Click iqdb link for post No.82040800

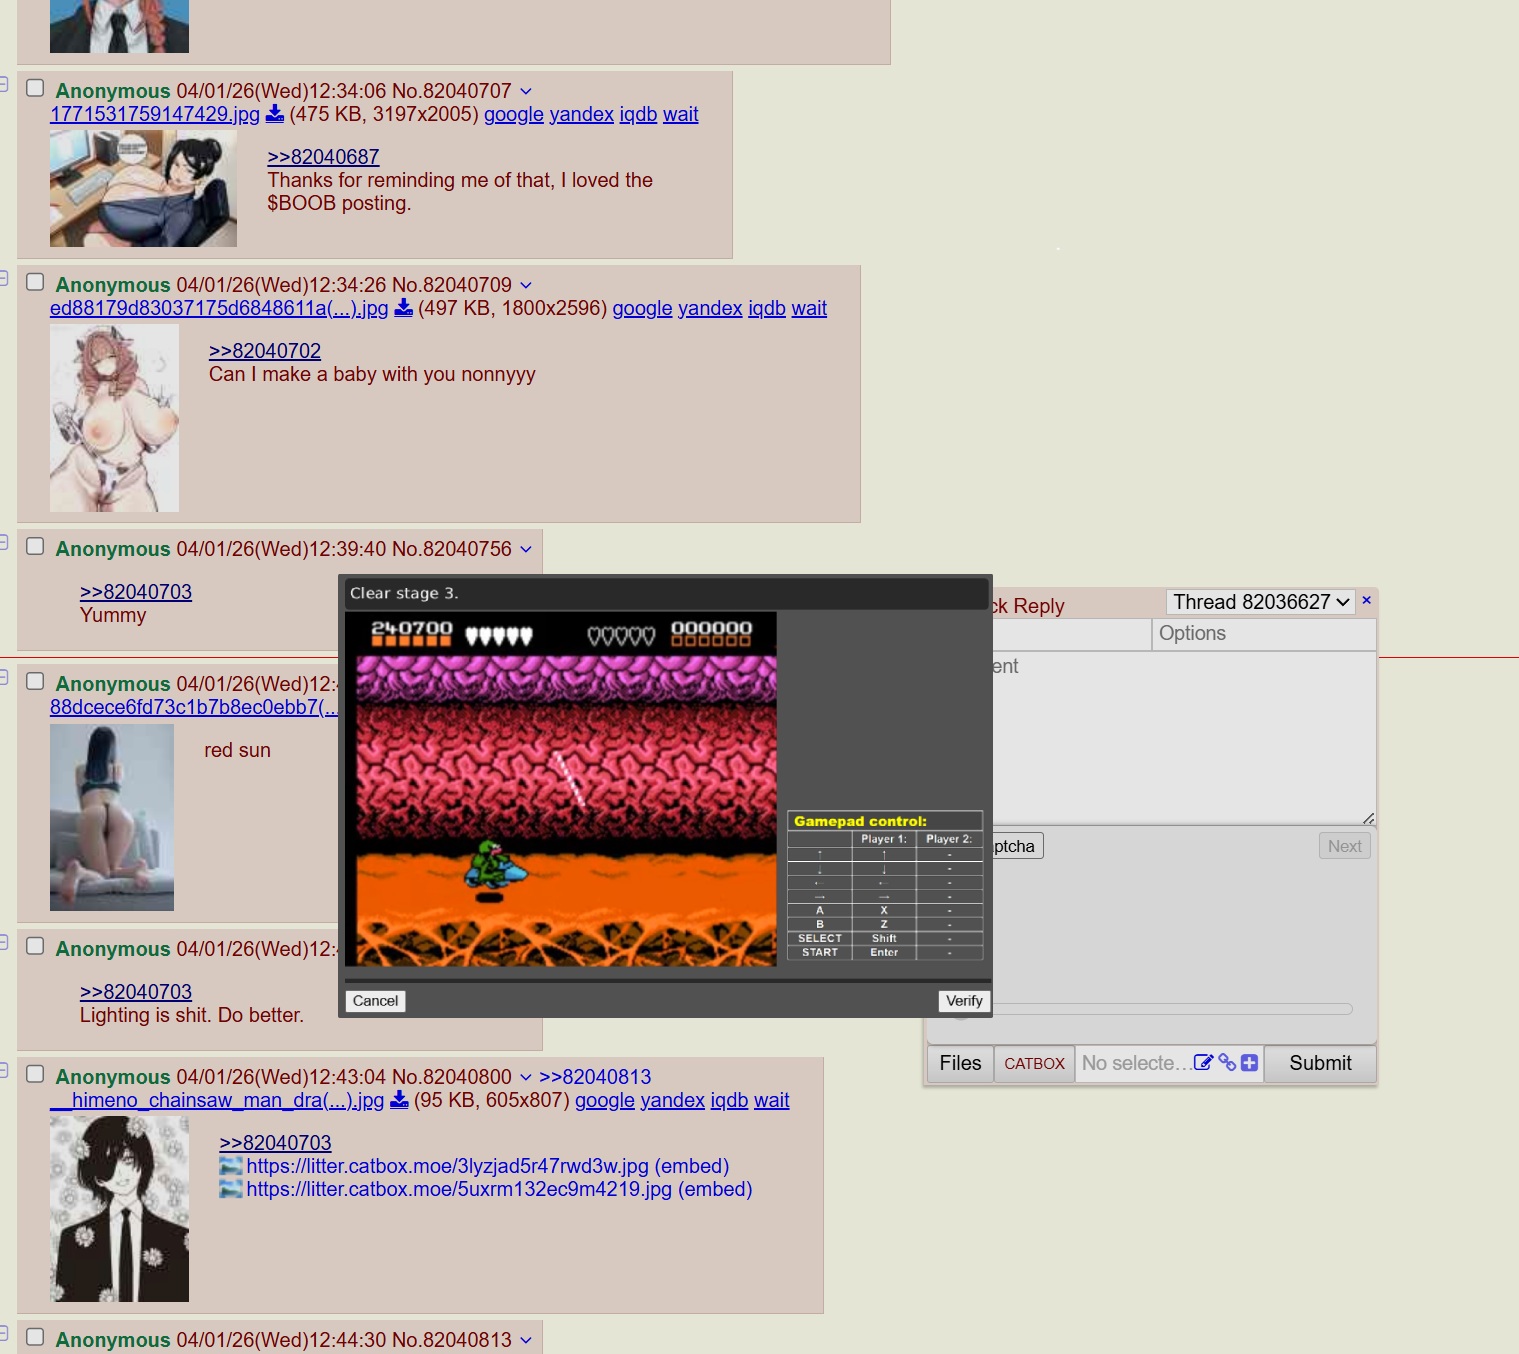coord(729,1100)
